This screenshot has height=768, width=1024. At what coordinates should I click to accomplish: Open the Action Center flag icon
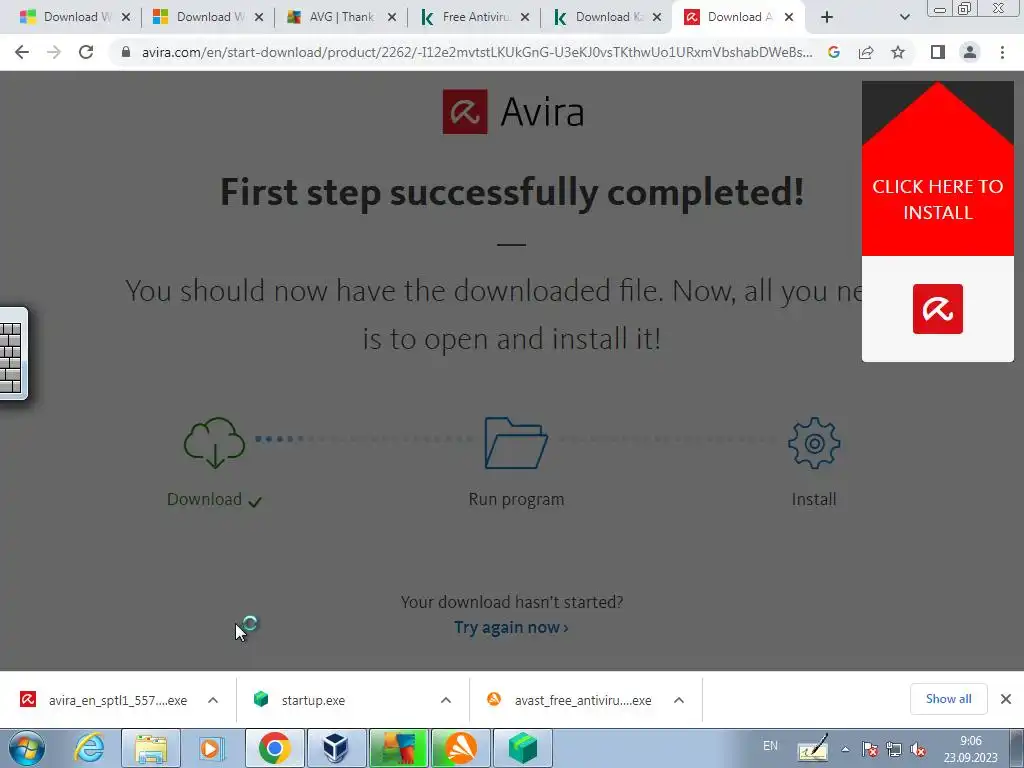point(869,749)
